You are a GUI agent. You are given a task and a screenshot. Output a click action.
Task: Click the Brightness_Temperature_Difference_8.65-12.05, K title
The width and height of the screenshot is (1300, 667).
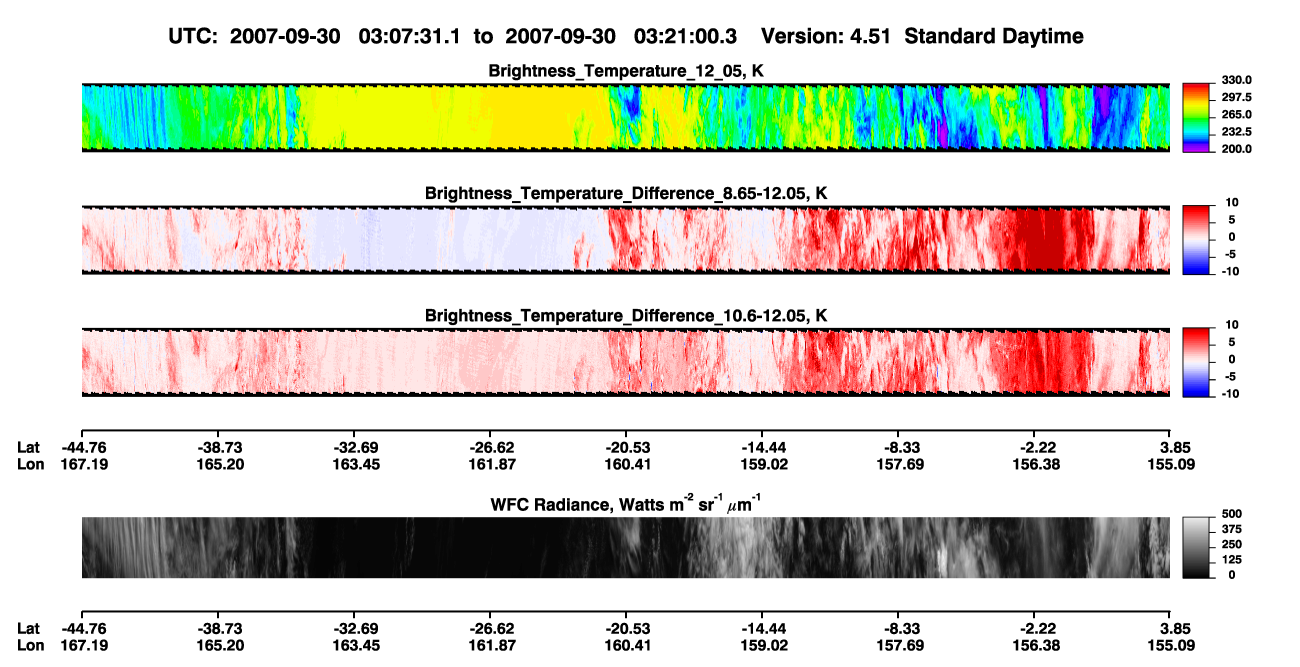point(626,193)
